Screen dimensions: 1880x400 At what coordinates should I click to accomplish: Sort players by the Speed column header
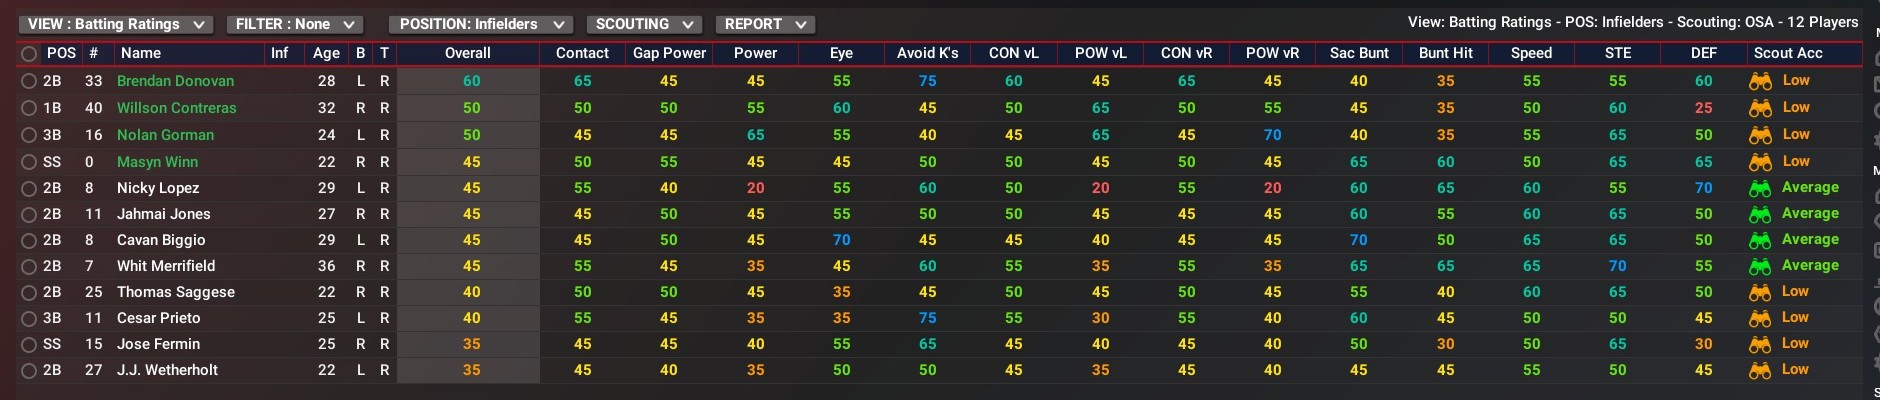1531,53
